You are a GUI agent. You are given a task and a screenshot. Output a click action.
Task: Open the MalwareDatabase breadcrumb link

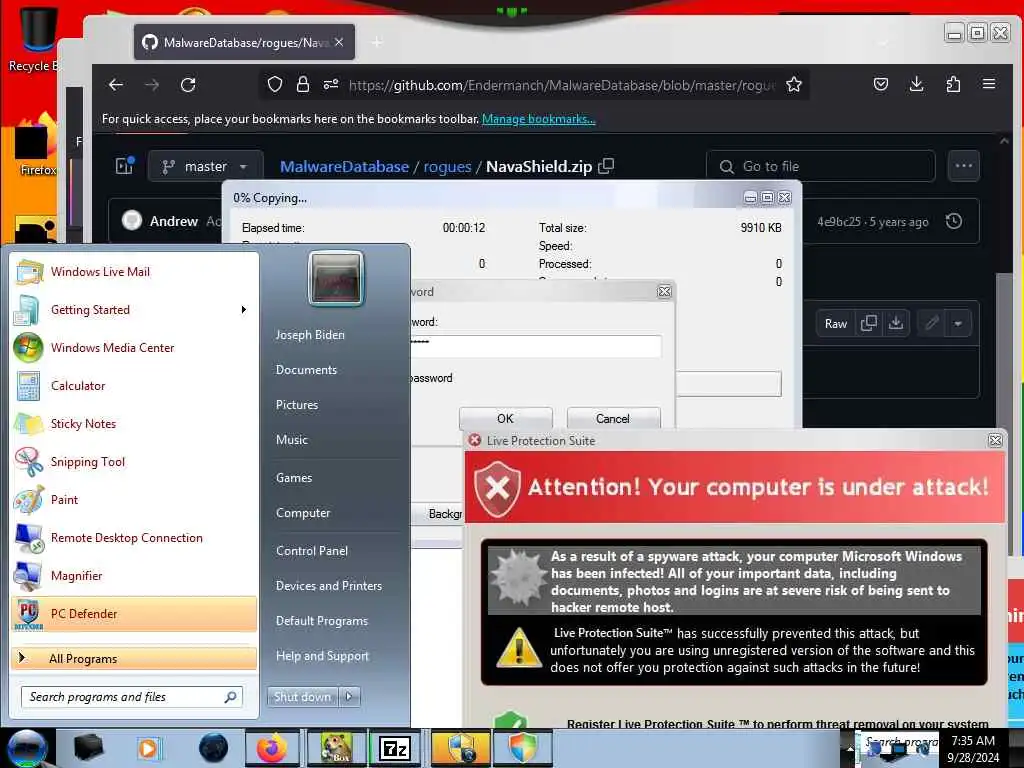pos(344,167)
